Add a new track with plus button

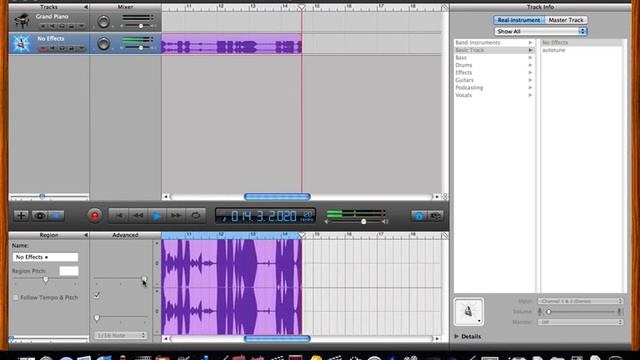pos(21,216)
